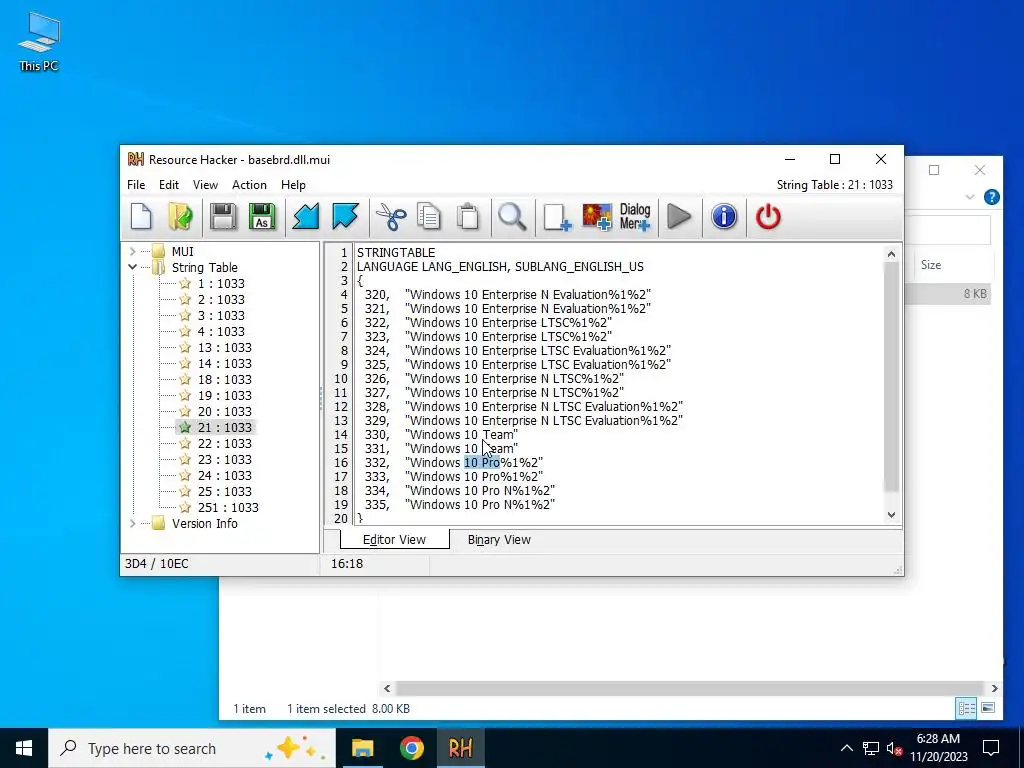Open the blue info icon
The image size is (1024, 768).
tap(724, 217)
